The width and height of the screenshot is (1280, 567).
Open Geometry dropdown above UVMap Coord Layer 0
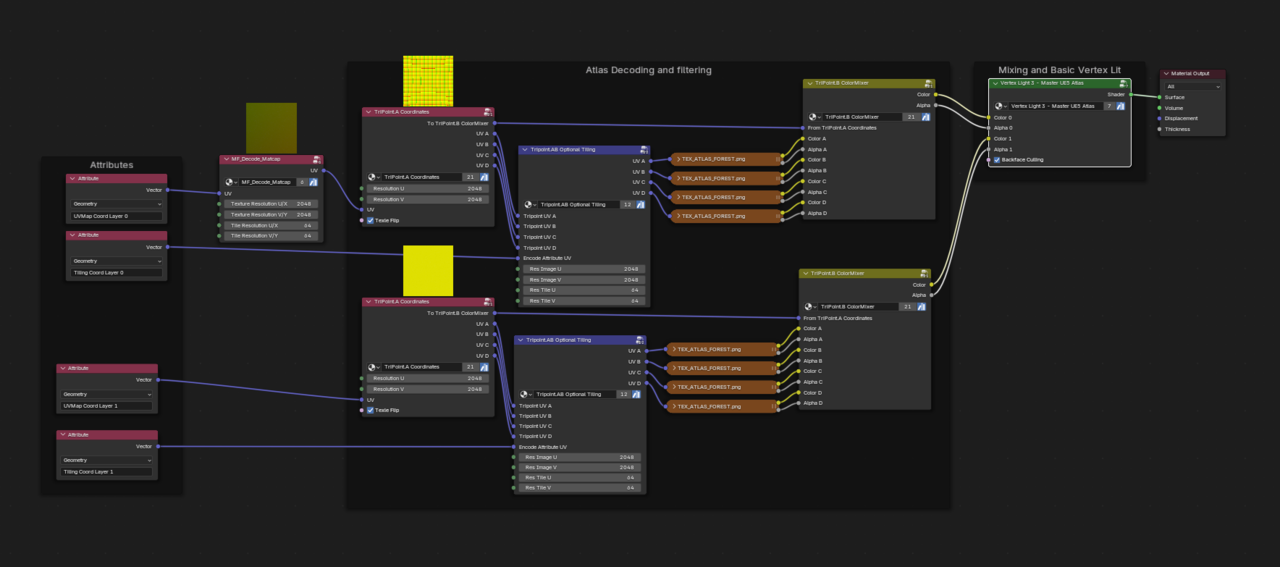(x=115, y=204)
